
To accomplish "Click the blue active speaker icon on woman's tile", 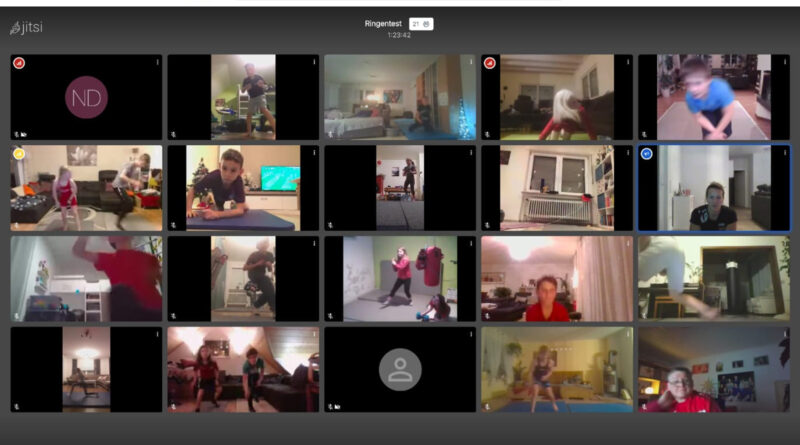I will pos(646,154).
